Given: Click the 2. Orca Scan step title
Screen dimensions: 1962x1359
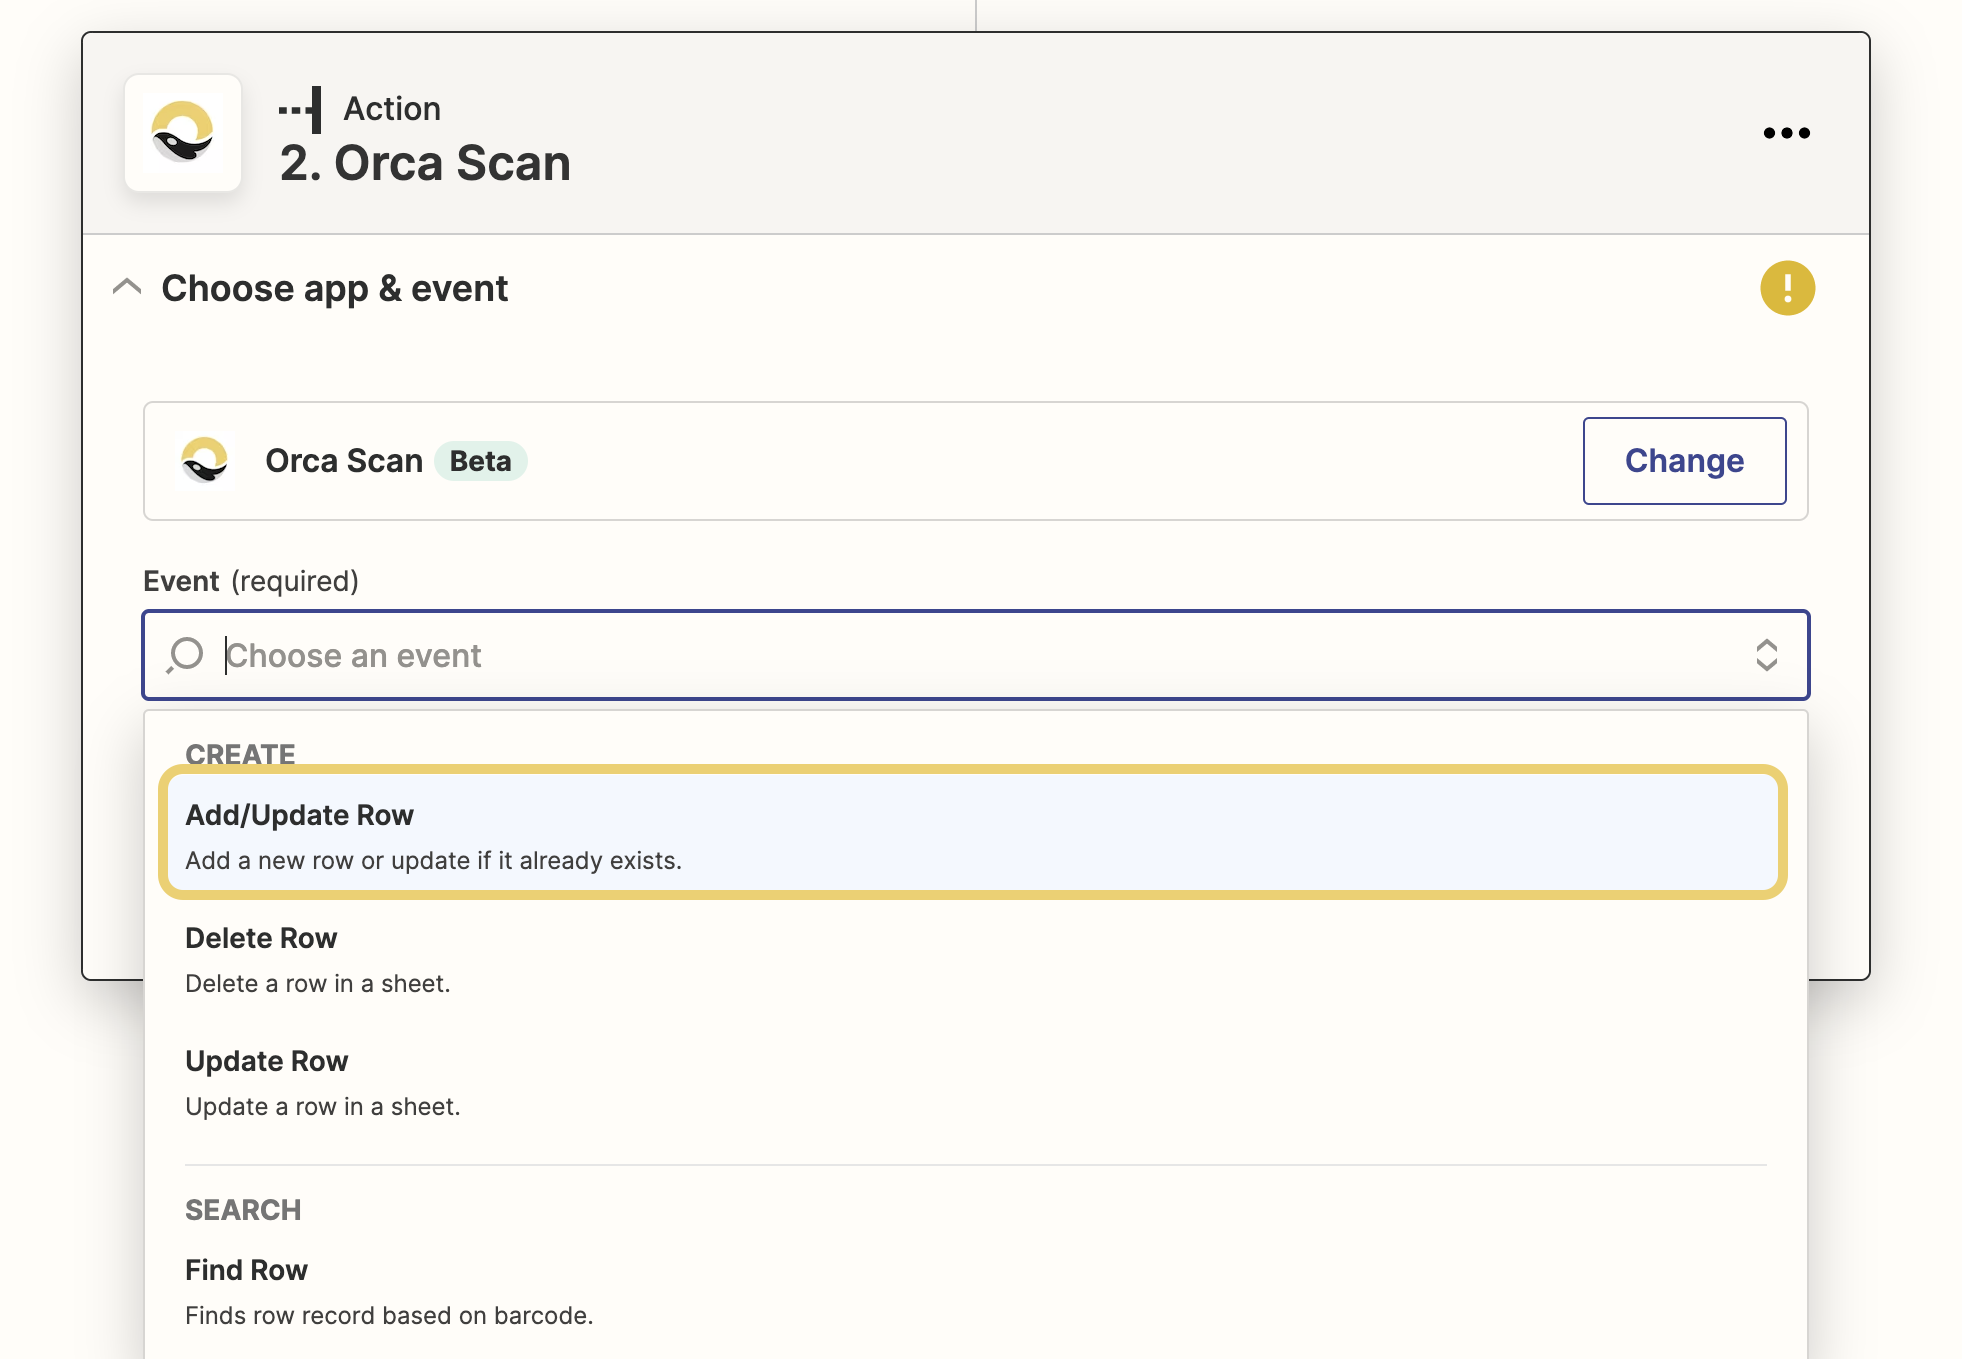Looking at the screenshot, I should pos(425,163).
